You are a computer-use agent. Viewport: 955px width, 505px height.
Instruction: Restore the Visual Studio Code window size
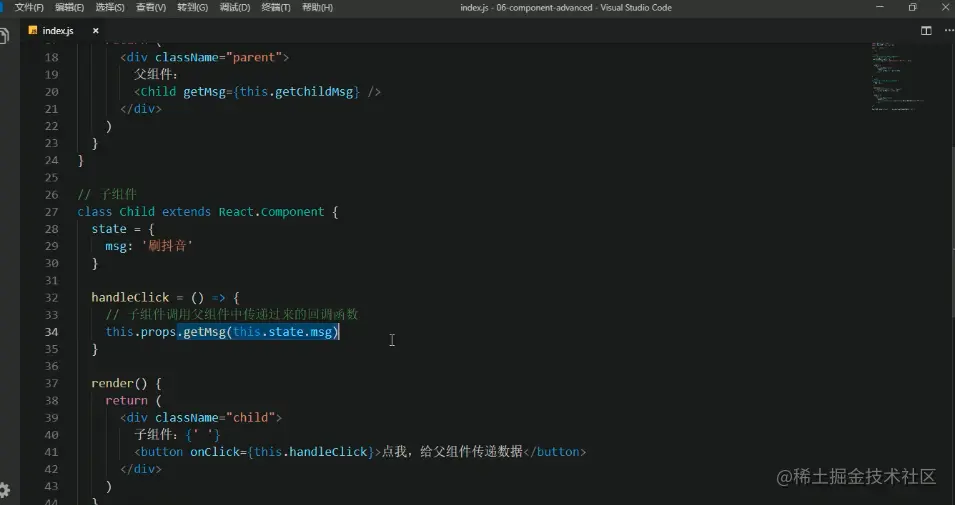point(912,7)
